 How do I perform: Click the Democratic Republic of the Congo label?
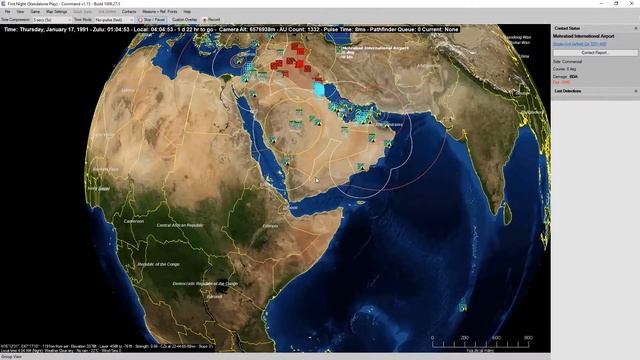click(205, 283)
